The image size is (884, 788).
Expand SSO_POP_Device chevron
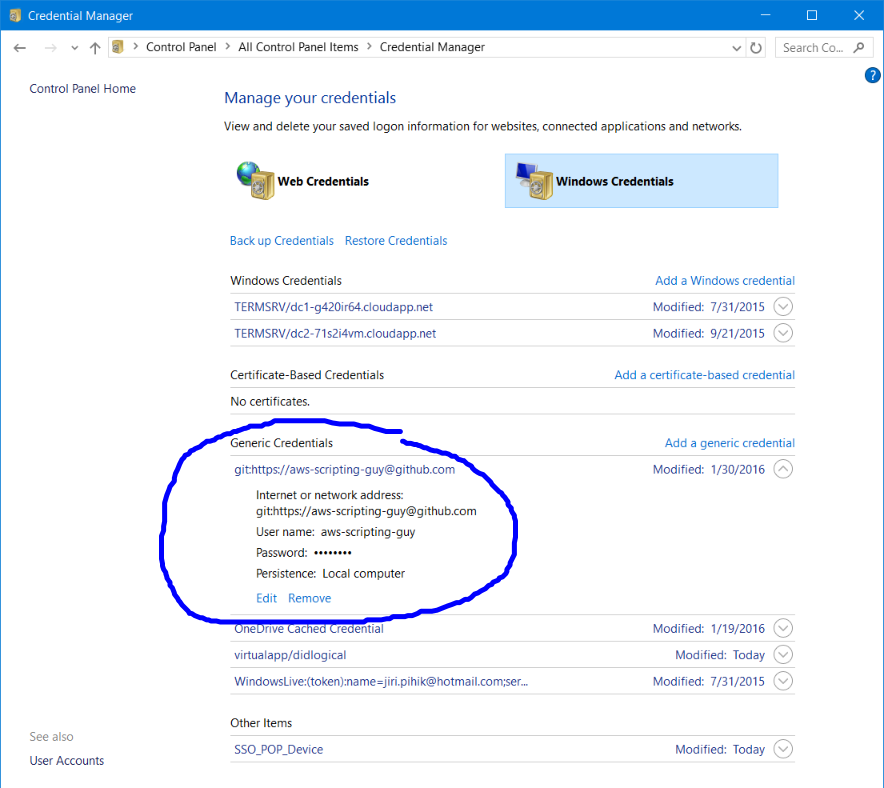pos(783,749)
